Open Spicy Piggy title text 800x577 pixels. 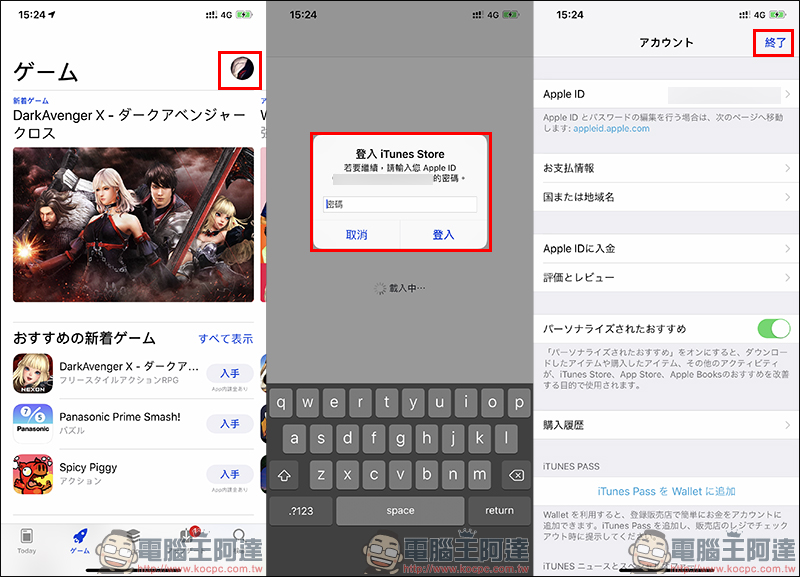[88, 467]
